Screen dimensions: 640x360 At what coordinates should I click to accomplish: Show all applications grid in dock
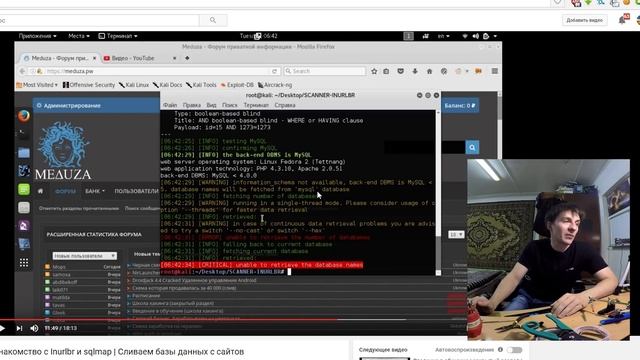point(24,263)
